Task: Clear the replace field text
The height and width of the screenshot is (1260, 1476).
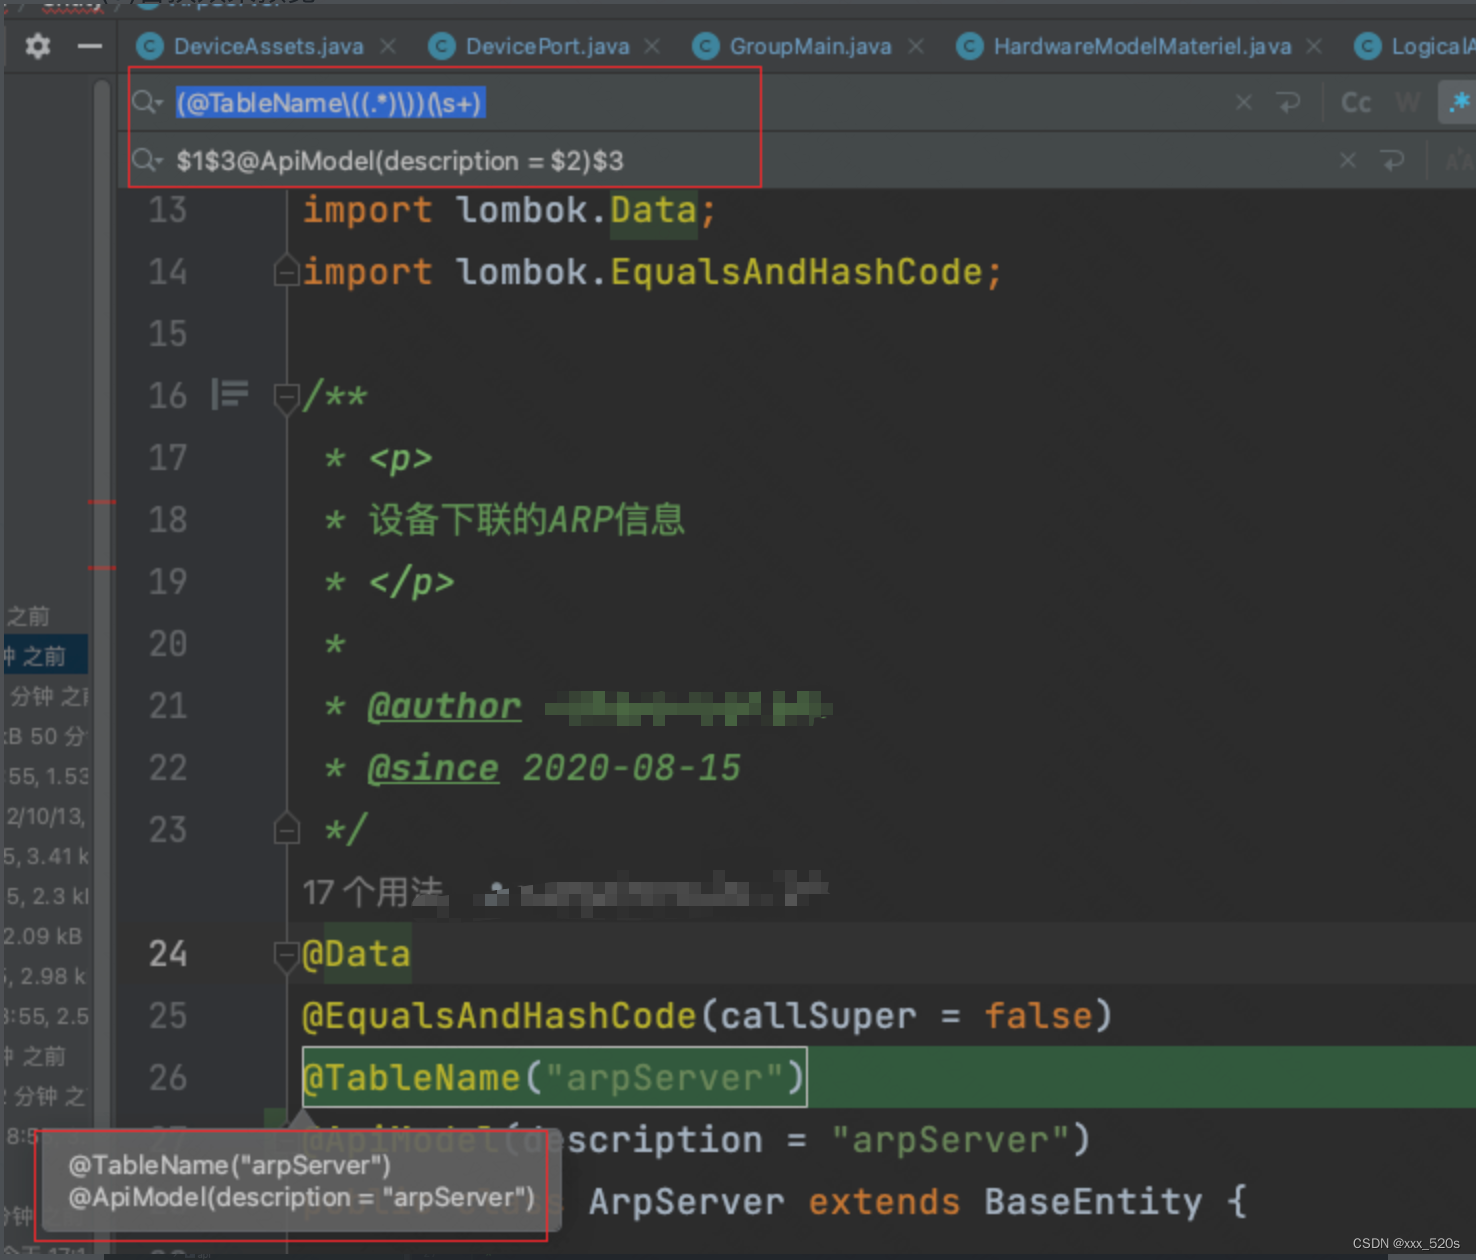Action: point(1348,160)
